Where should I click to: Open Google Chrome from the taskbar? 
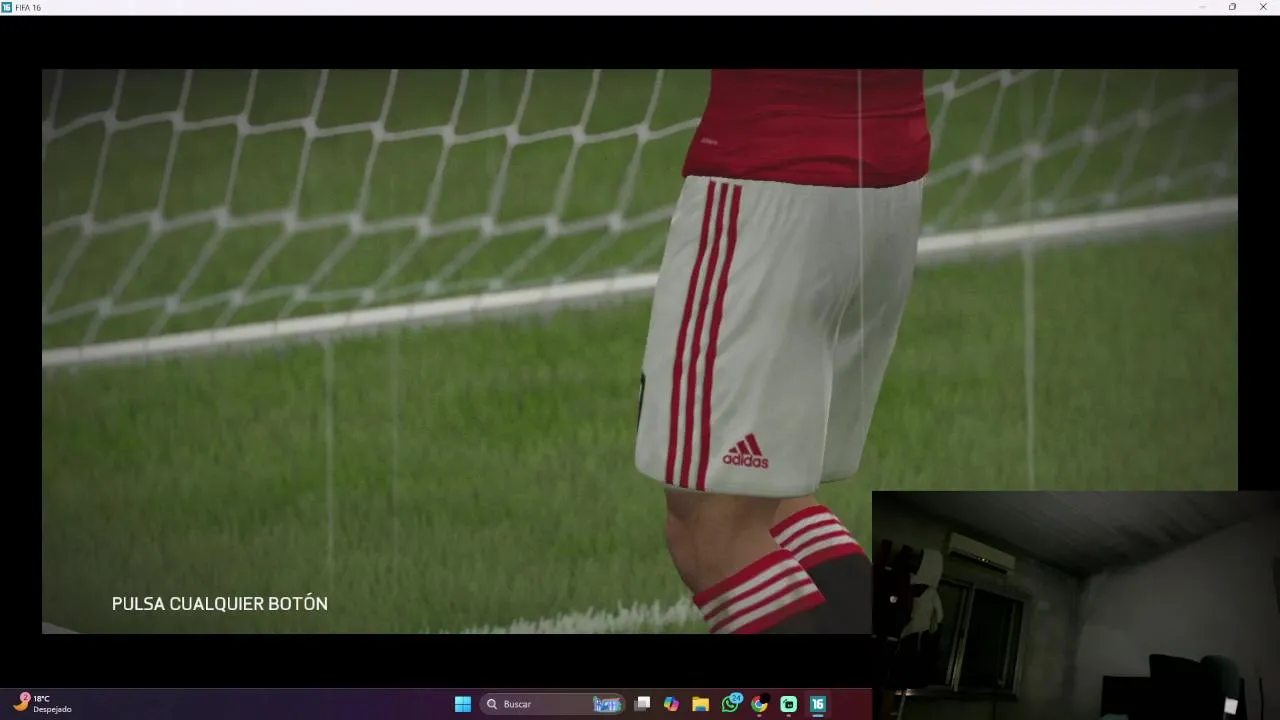[760, 704]
